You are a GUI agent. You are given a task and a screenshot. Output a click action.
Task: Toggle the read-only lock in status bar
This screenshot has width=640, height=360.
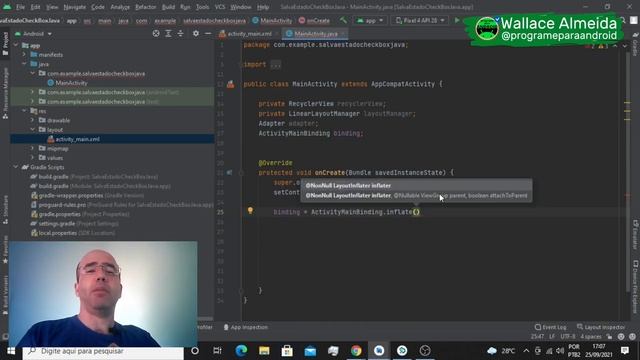[609, 337]
